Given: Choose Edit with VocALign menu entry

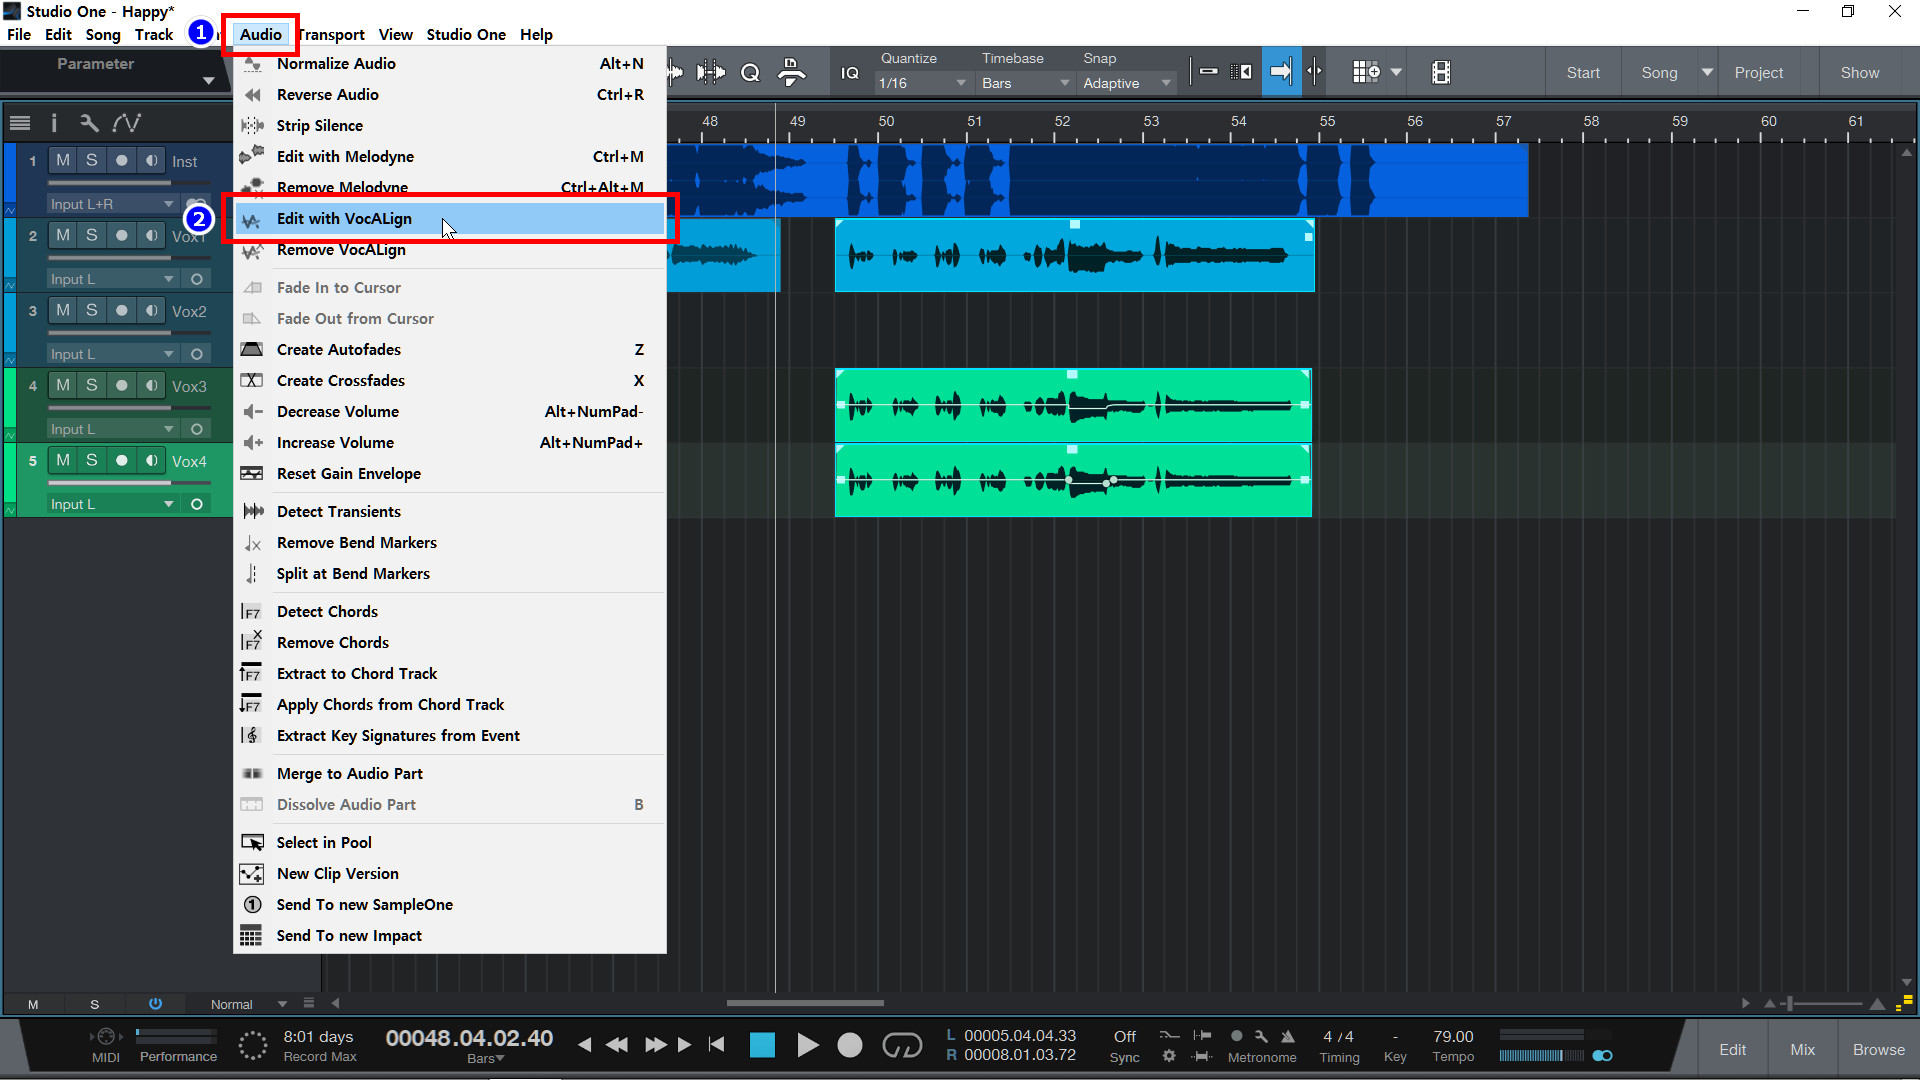Looking at the screenshot, I should click(x=344, y=218).
